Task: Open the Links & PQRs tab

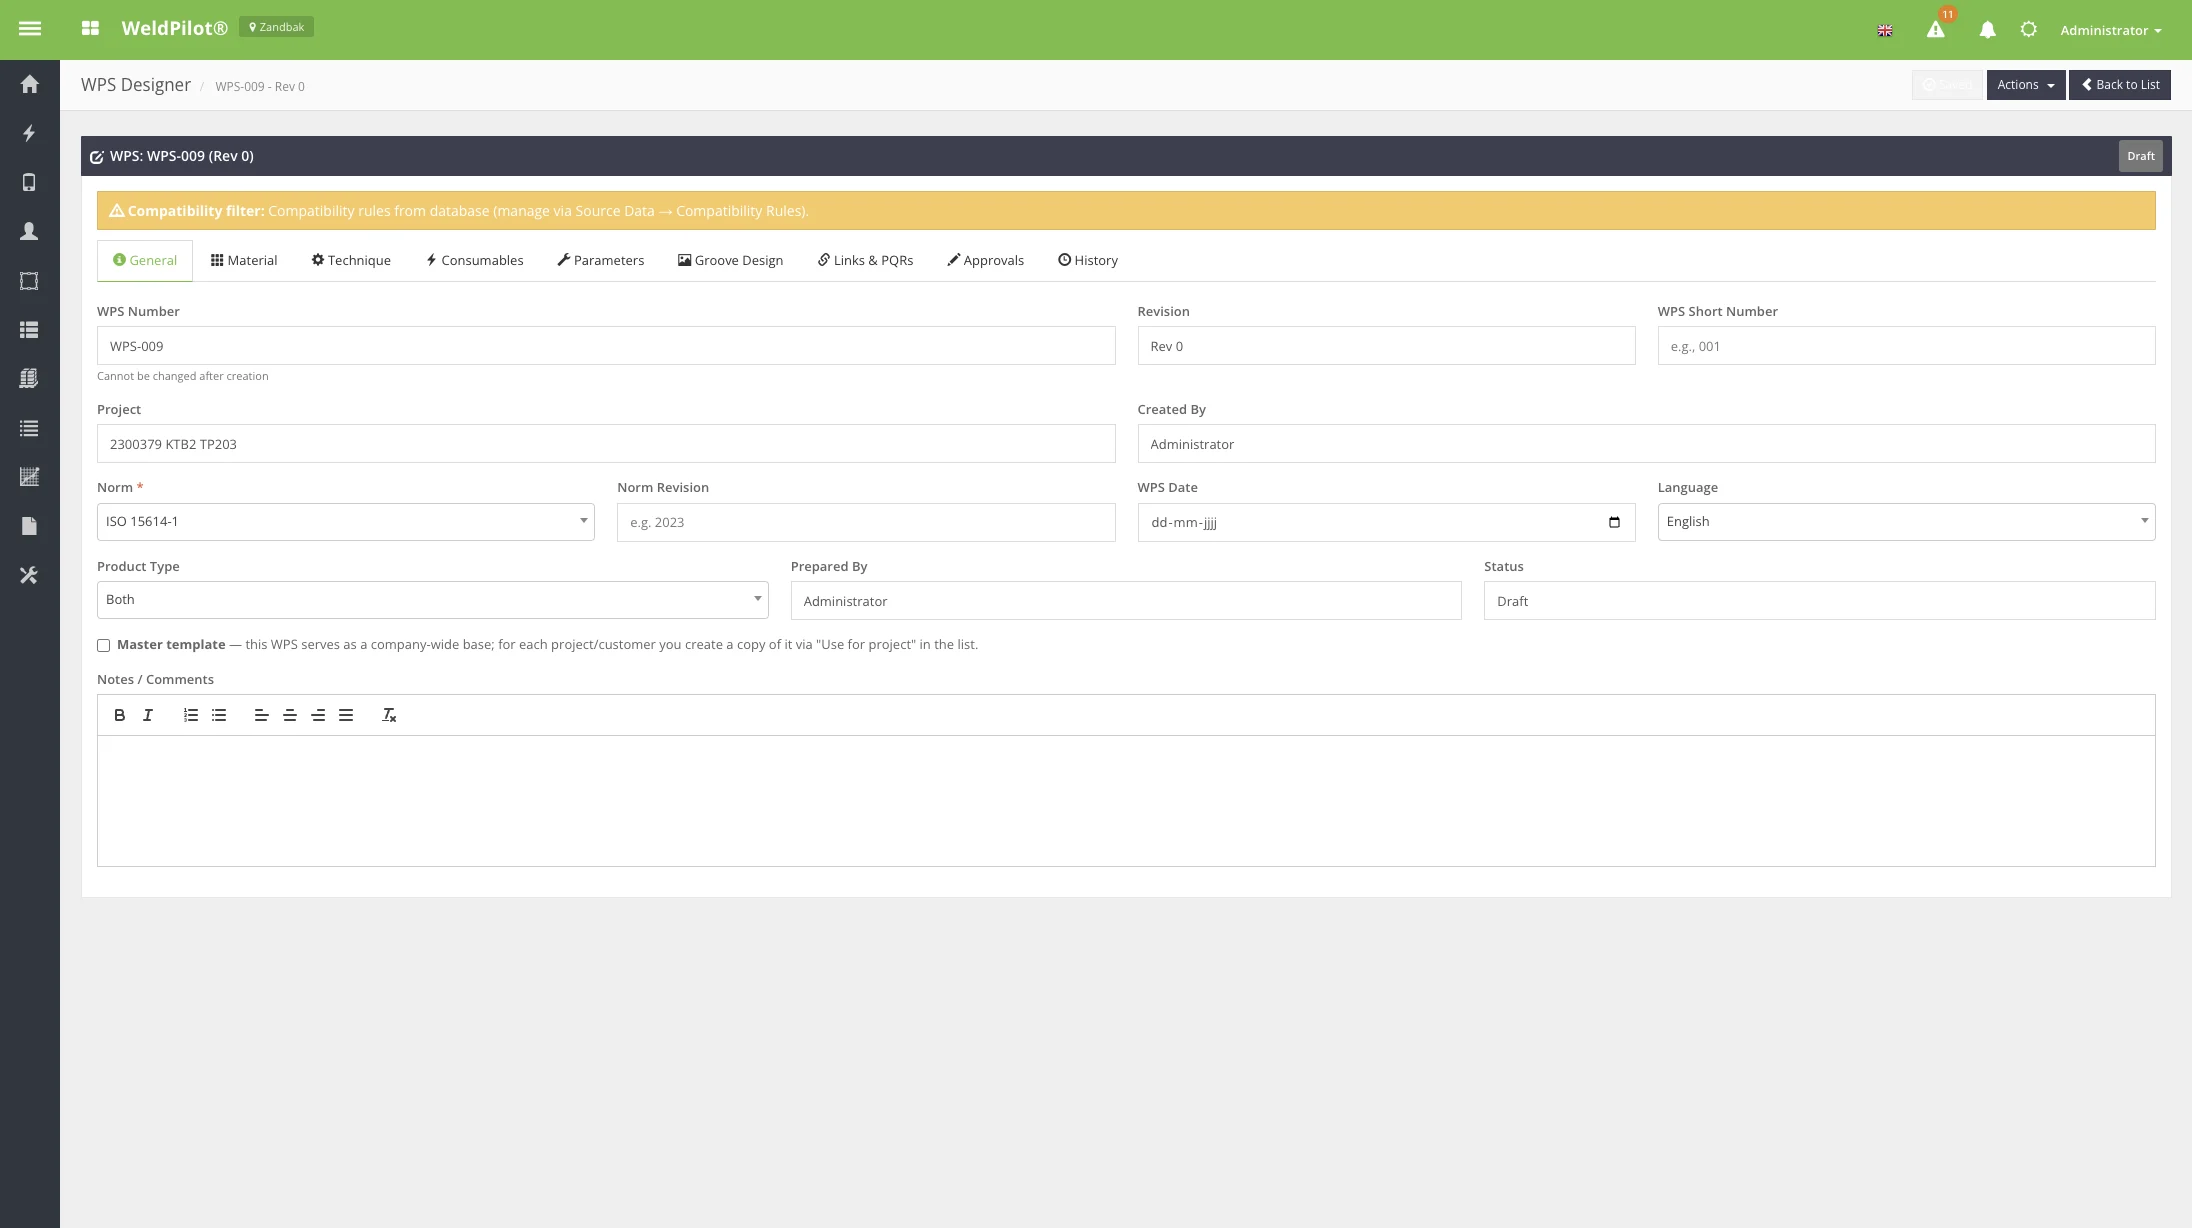Action: (x=865, y=261)
